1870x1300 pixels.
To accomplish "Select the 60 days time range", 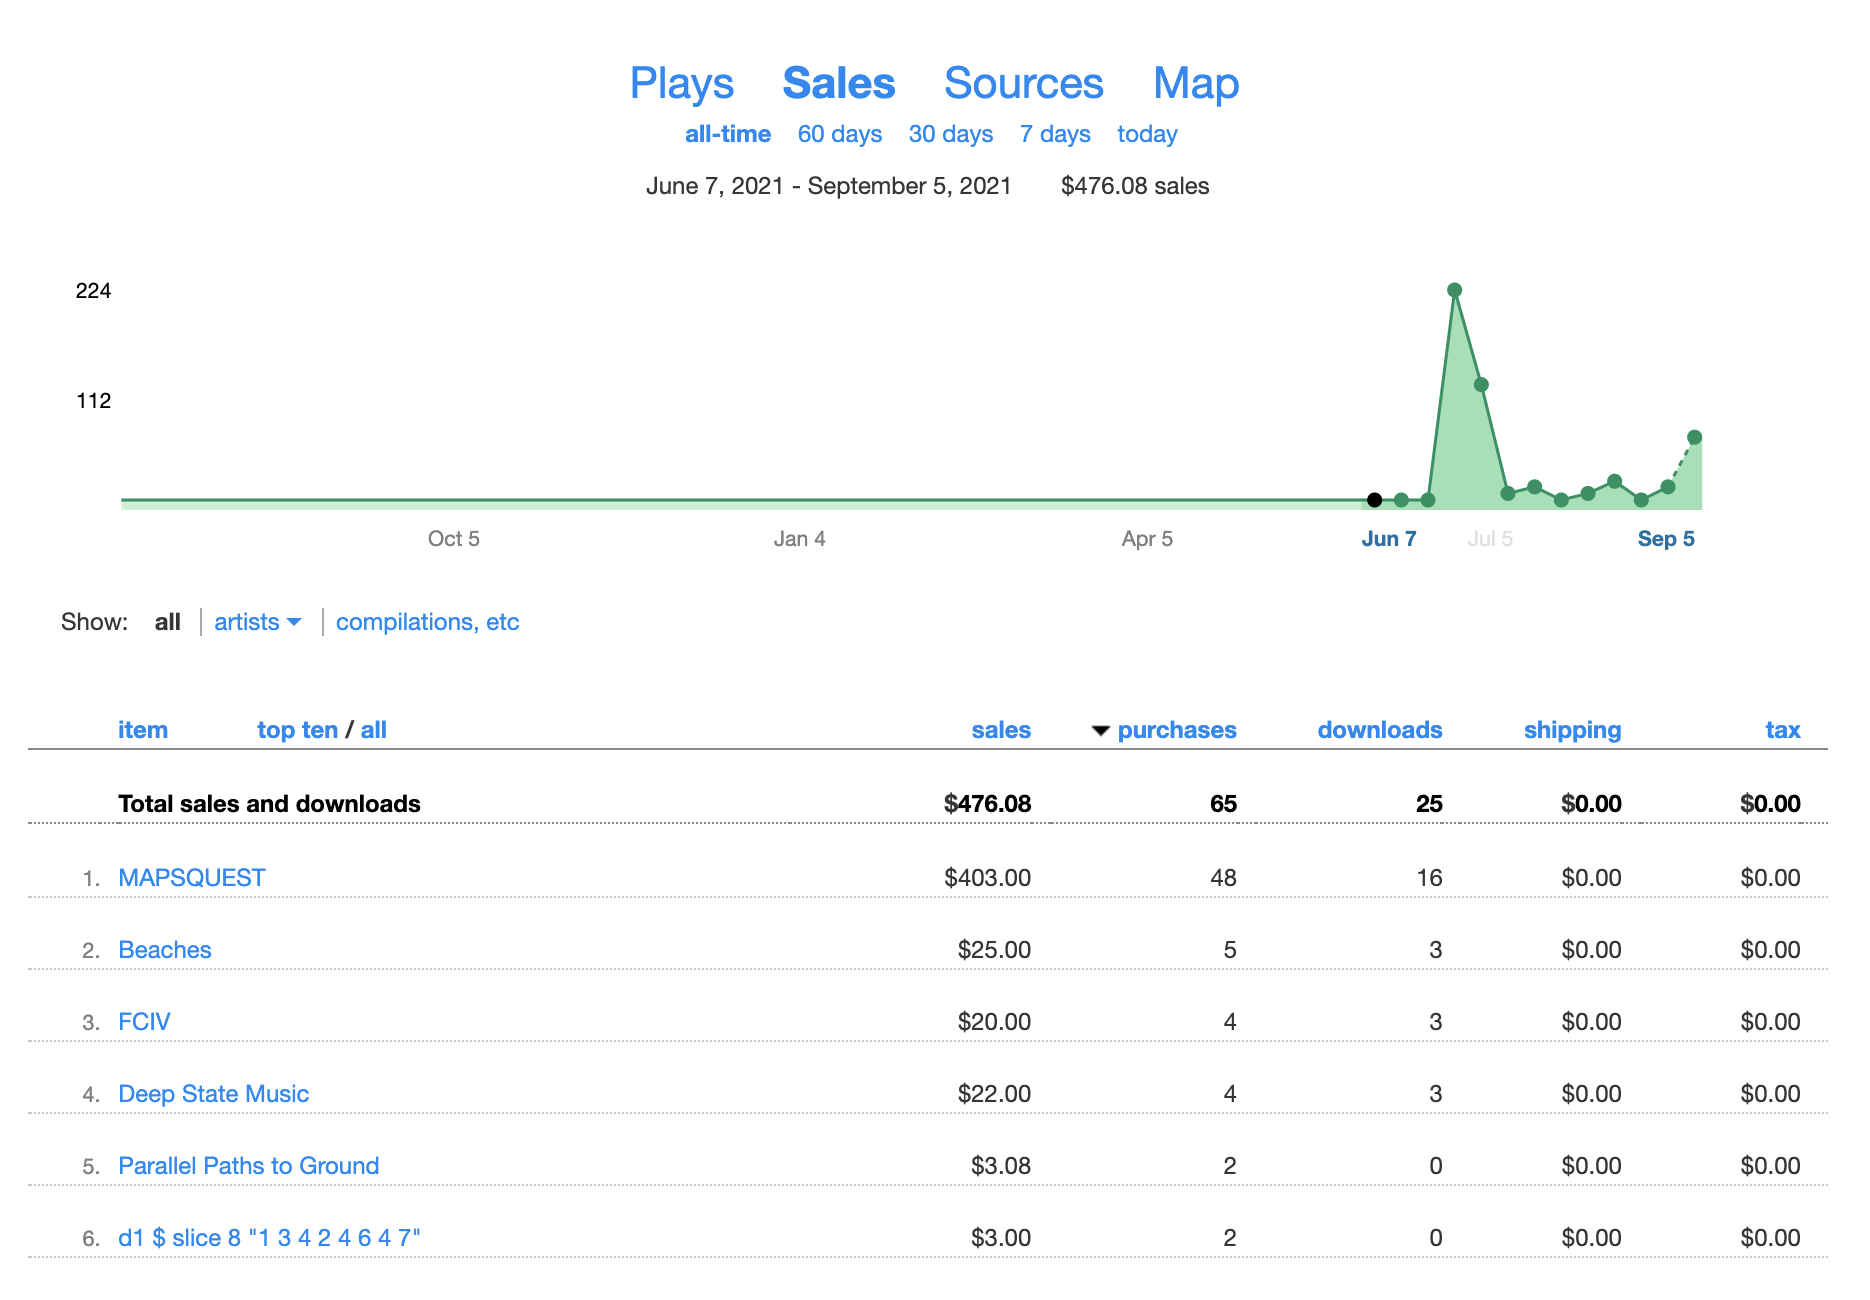I will 839,134.
